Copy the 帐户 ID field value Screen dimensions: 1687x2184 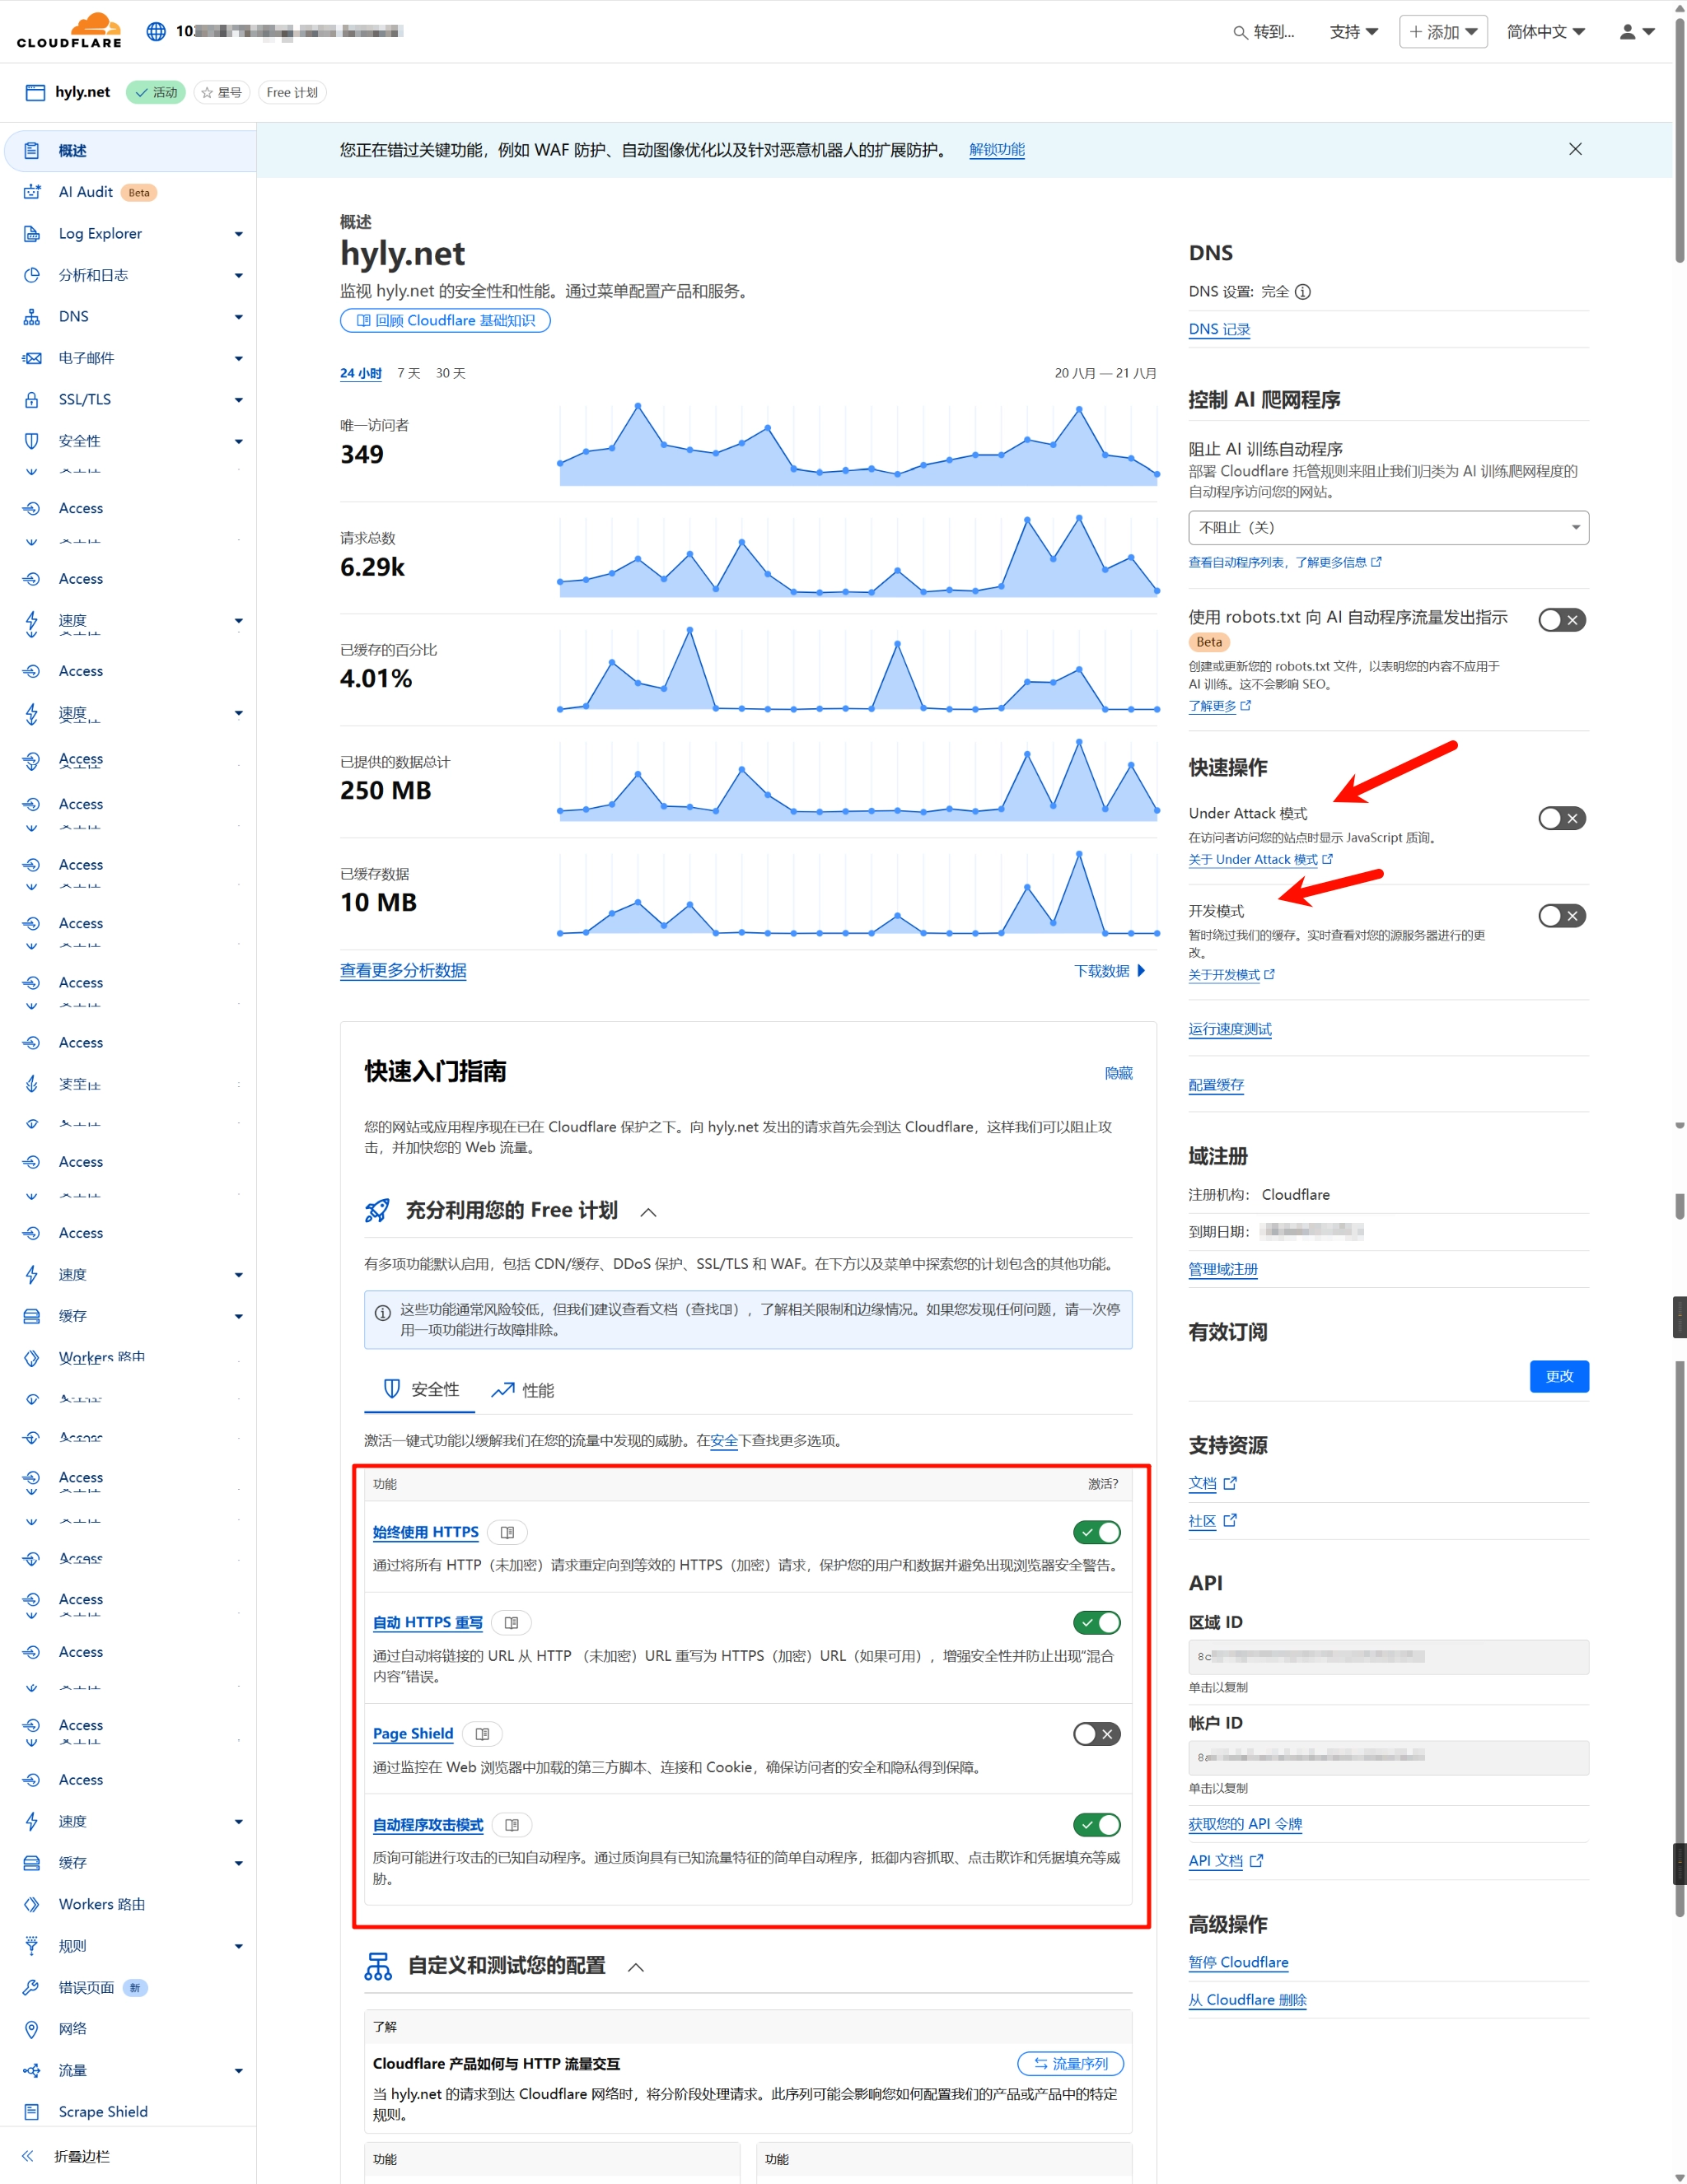(x=1388, y=1758)
